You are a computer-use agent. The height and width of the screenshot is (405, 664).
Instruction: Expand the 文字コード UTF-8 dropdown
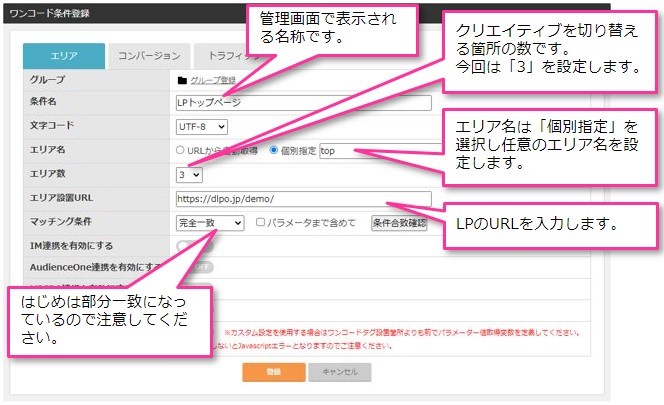click(x=201, y=126)
